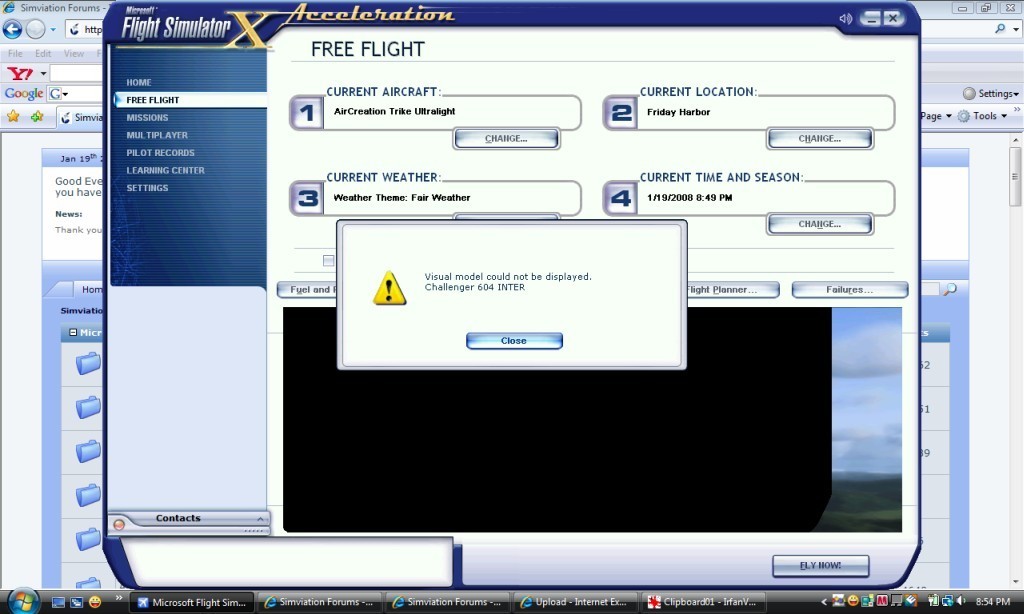This screenshot has width=1024, height=614.
Task: Collapse the forum category minus box
Action: [x=73, y=332]
